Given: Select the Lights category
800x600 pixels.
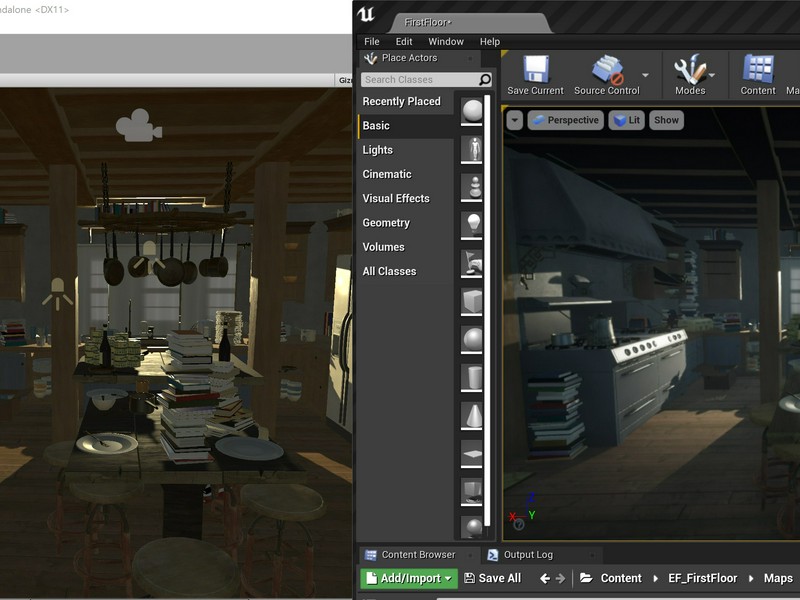Looking at the screenshot, I should click(406, 150).
